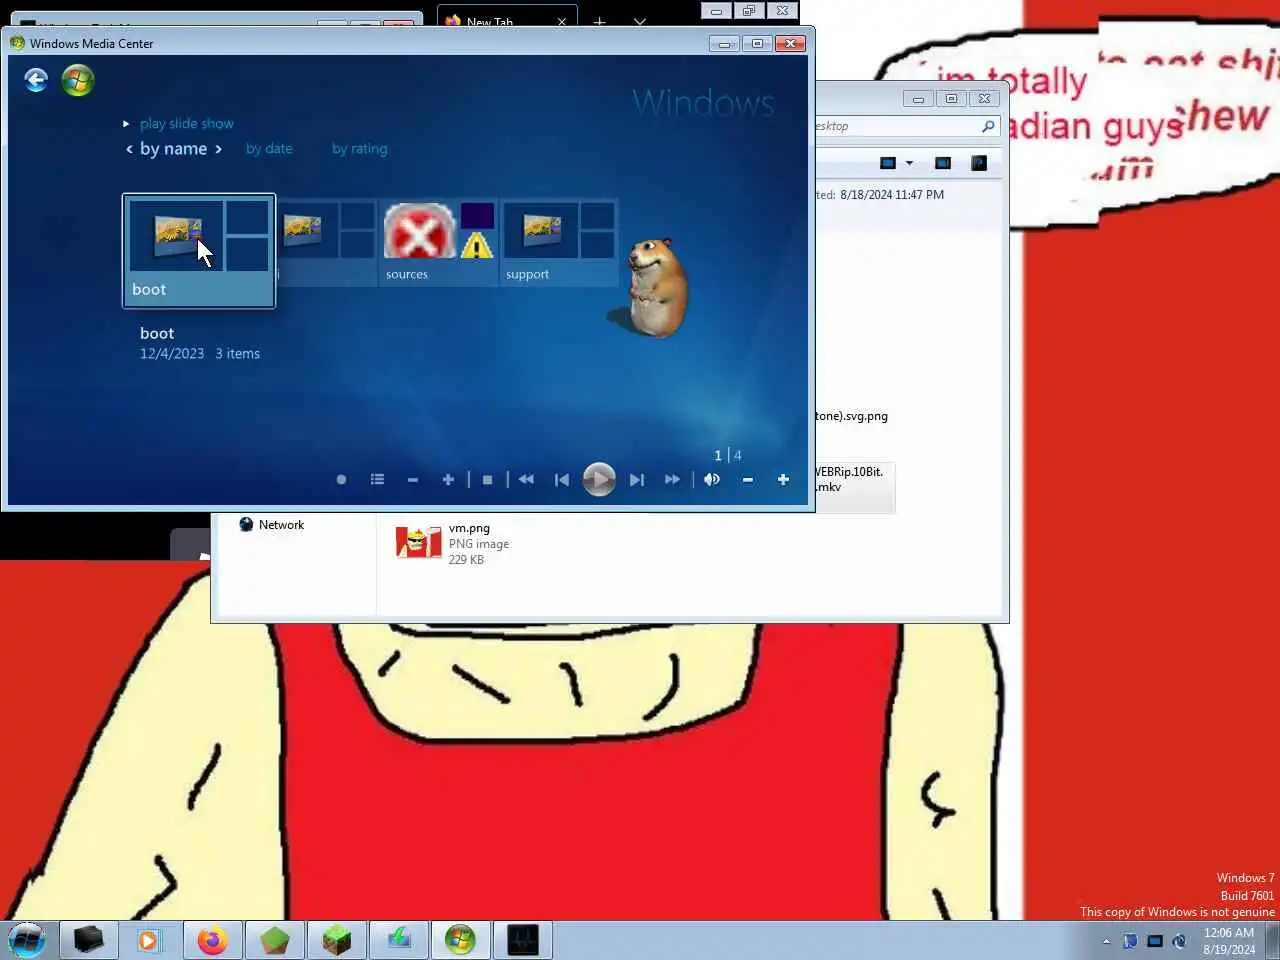Select Network in Explorer navigation pane

coord(272,524)
